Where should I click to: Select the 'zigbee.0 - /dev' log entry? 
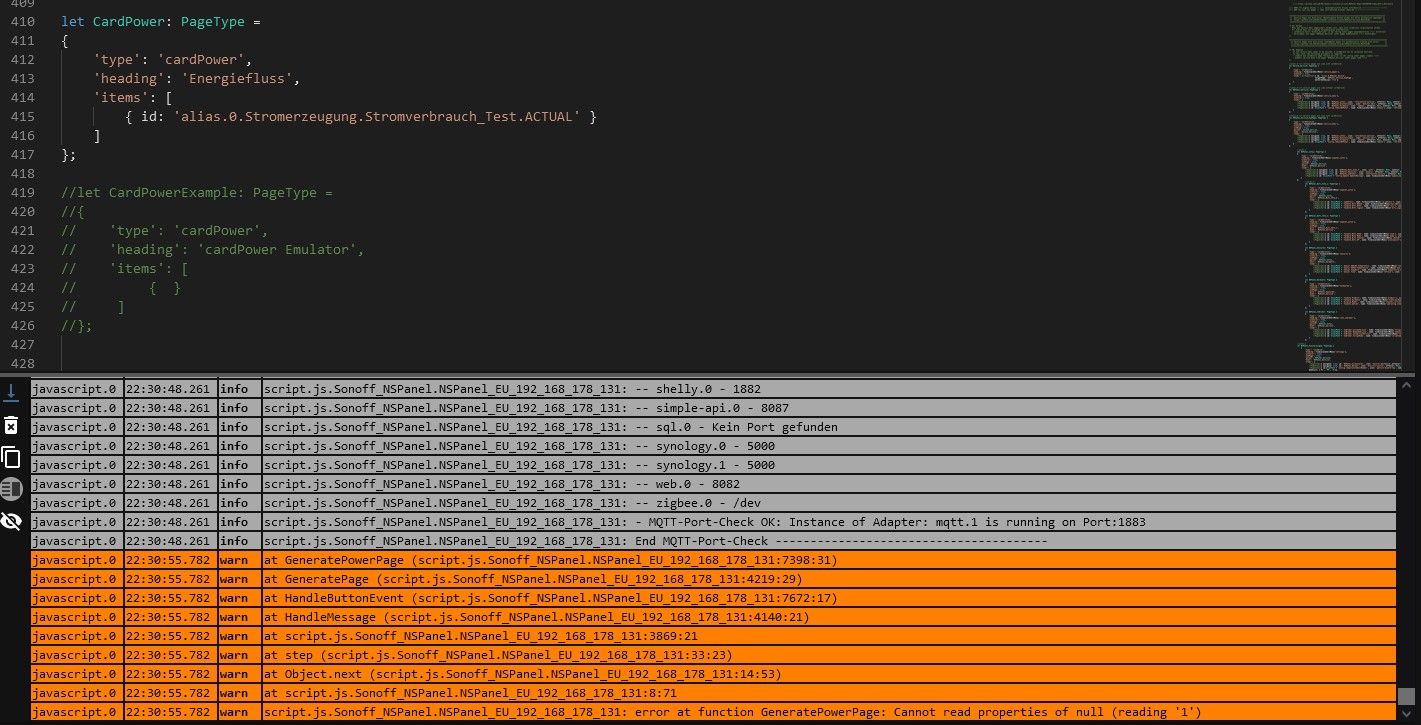713,502
